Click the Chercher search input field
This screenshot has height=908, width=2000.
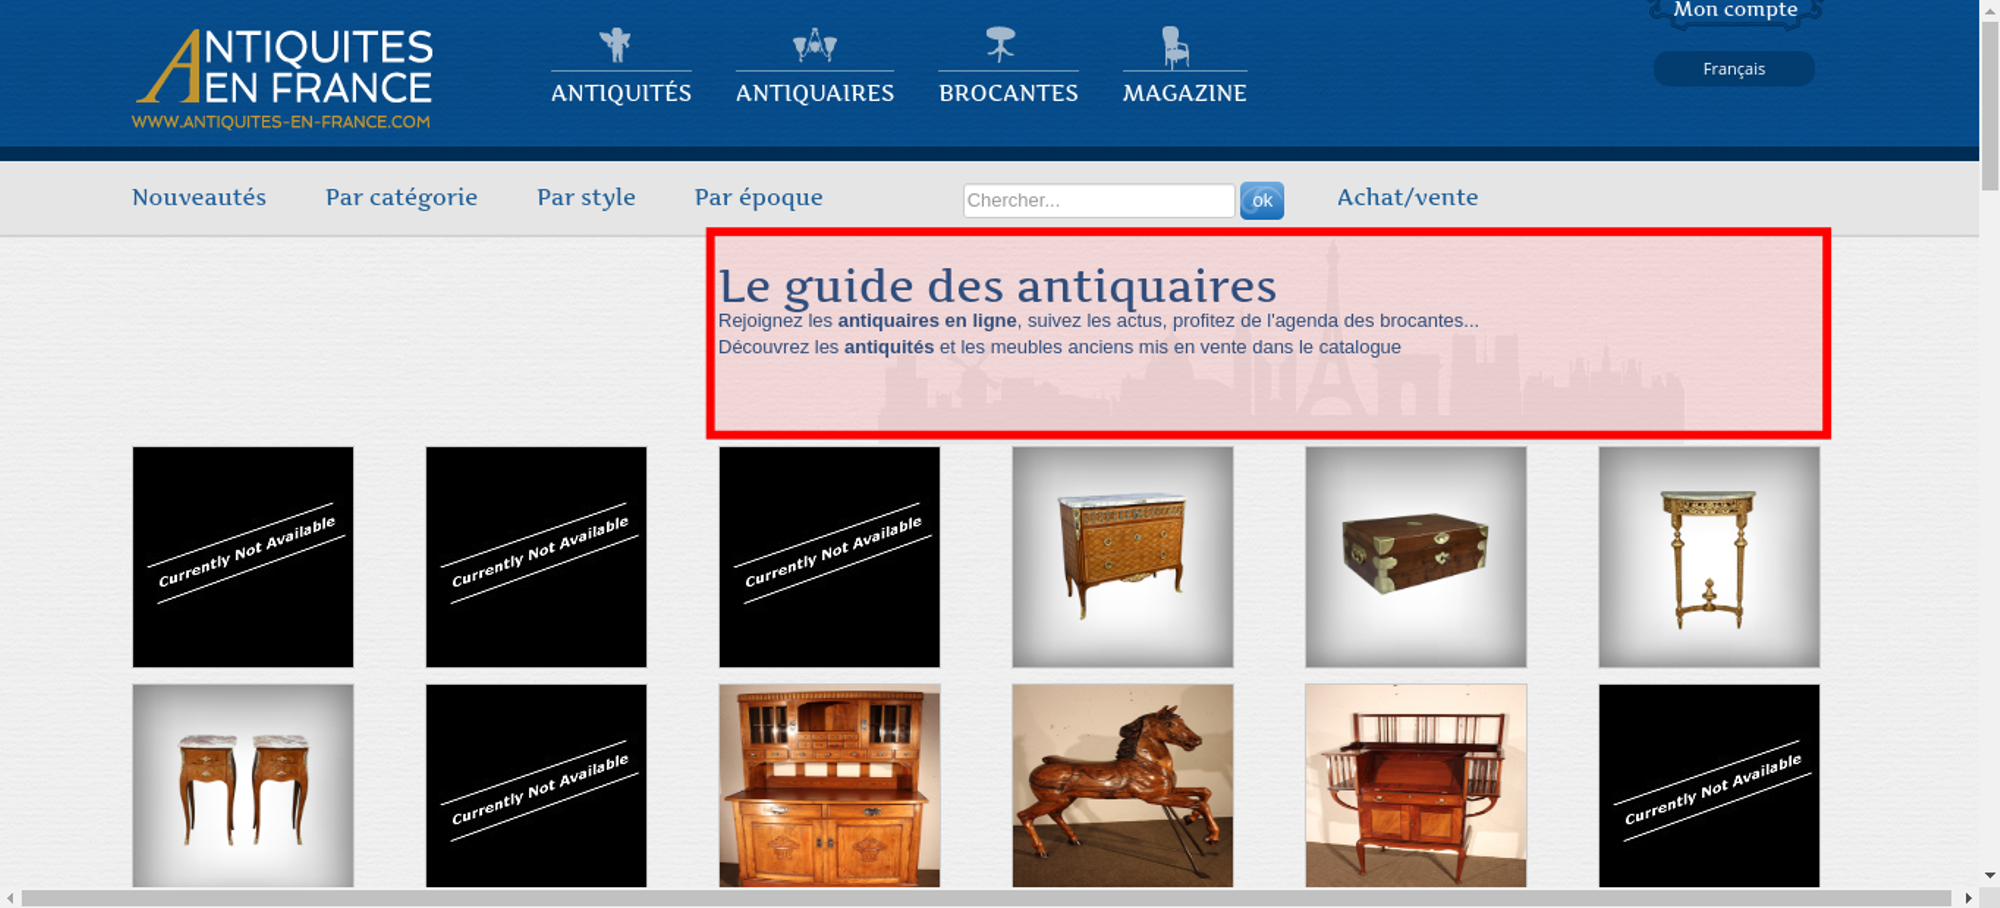[x=1098, y=200]
